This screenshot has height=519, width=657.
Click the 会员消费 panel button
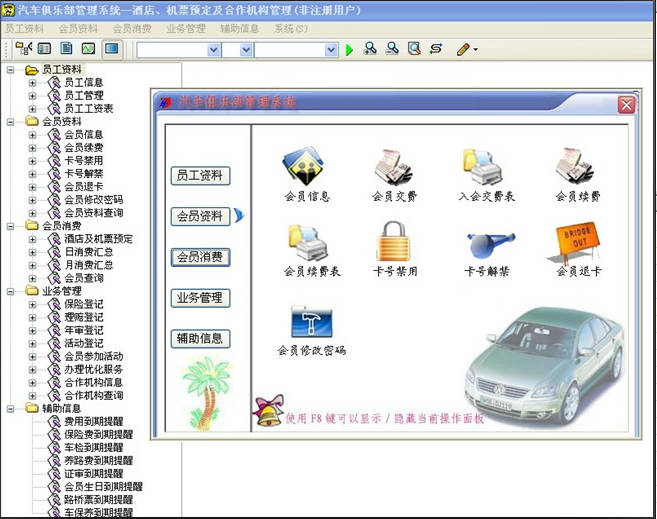[x=200, y=257]
